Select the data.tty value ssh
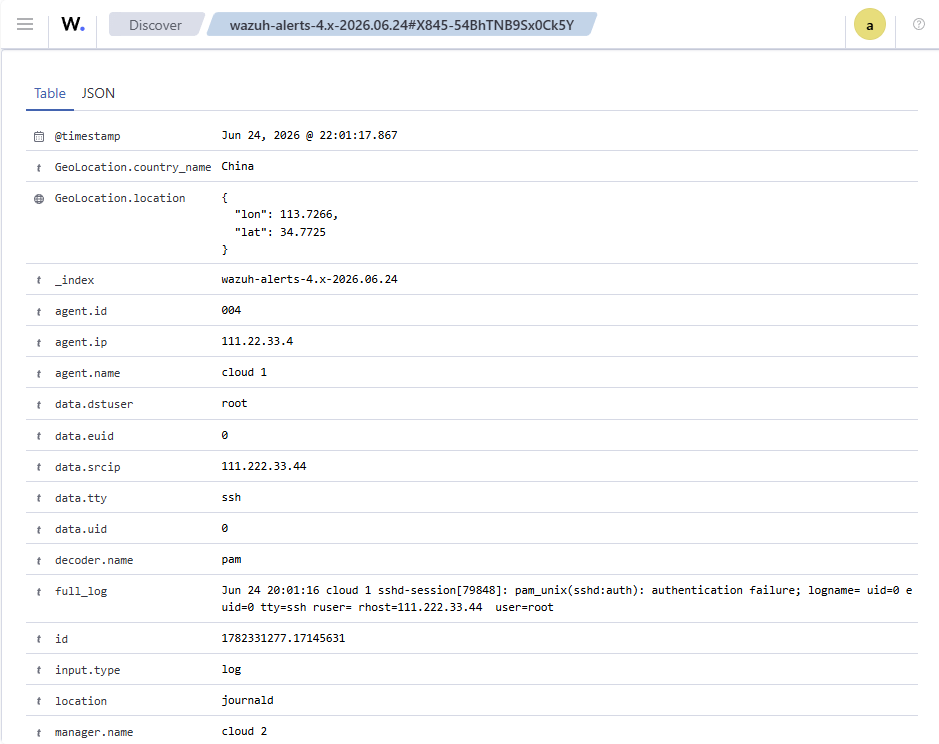This screenshot has height=744, width=939. coord(231,497)
